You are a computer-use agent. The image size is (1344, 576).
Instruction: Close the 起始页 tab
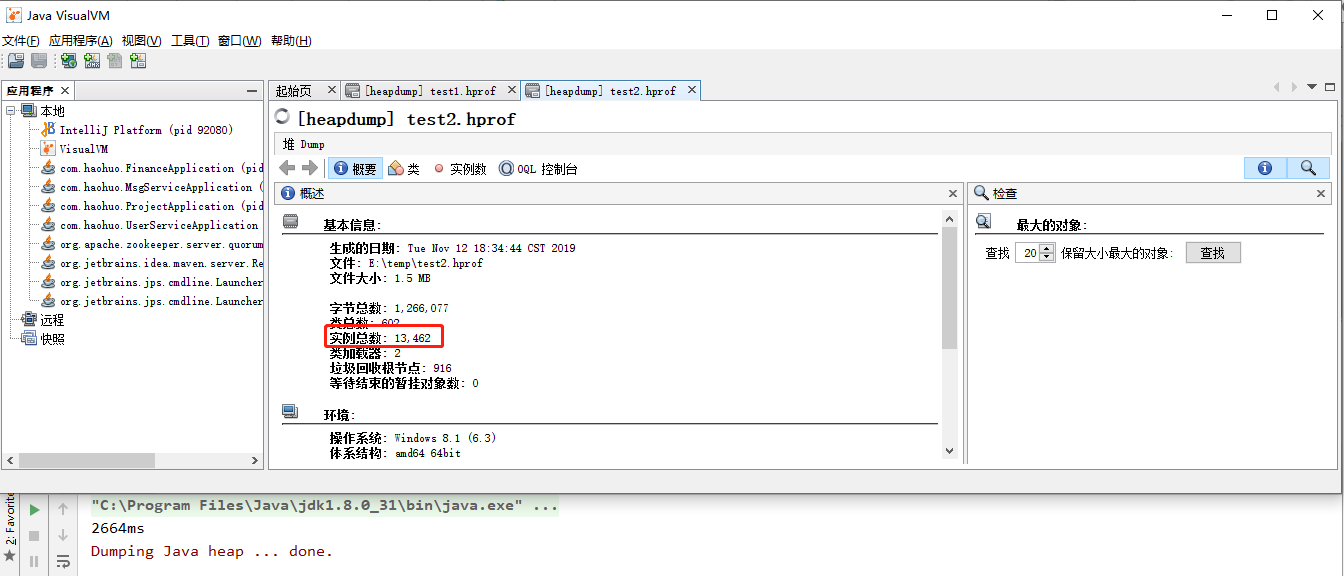(332, 90)
